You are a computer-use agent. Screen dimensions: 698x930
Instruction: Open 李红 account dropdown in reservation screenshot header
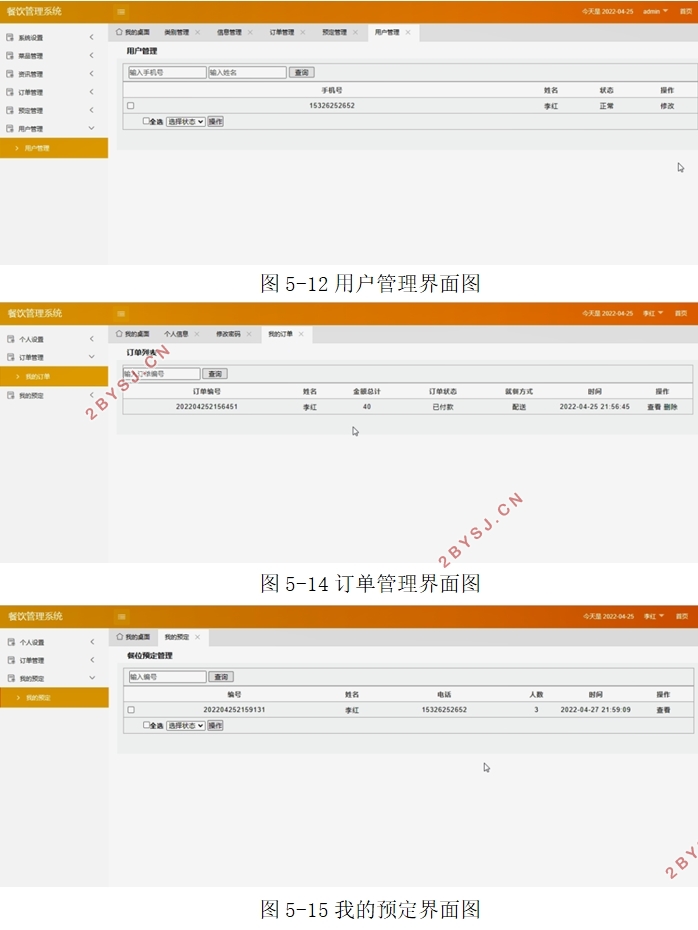(x=654, y=616)
